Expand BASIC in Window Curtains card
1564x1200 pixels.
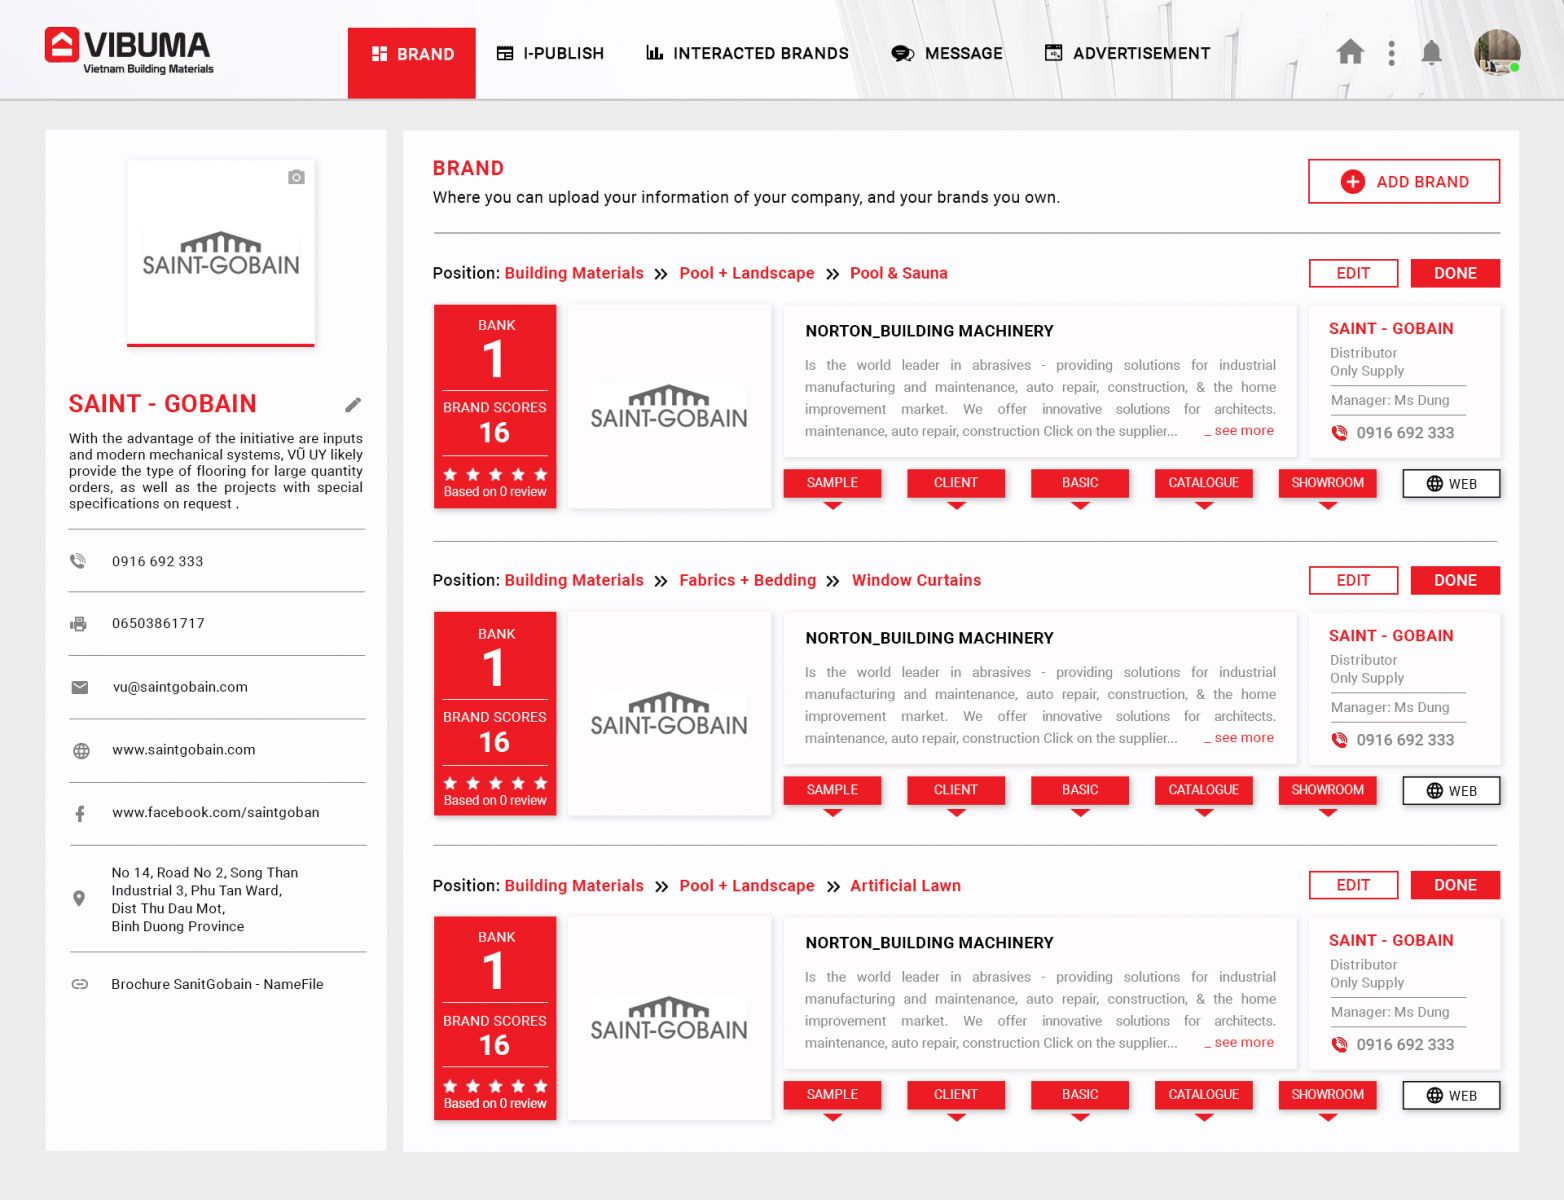[x=1080, y=791]
